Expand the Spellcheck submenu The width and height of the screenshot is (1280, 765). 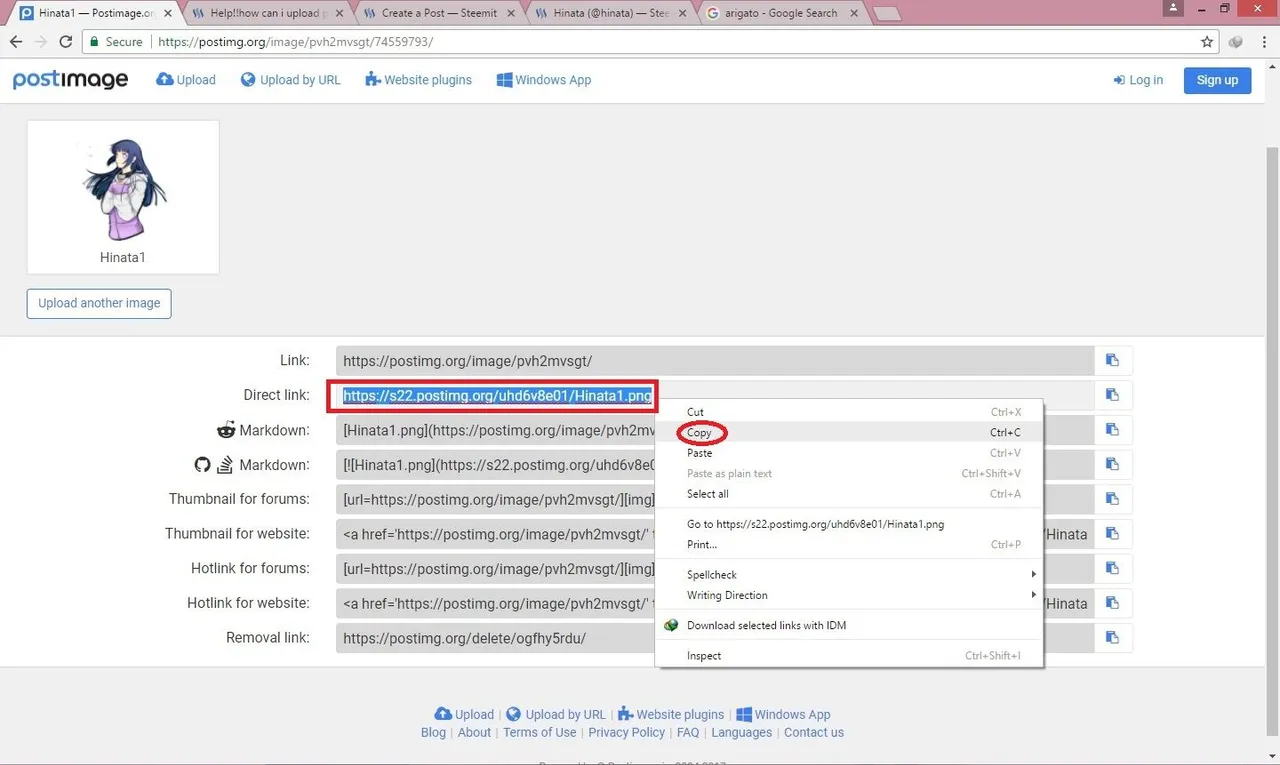849,575
